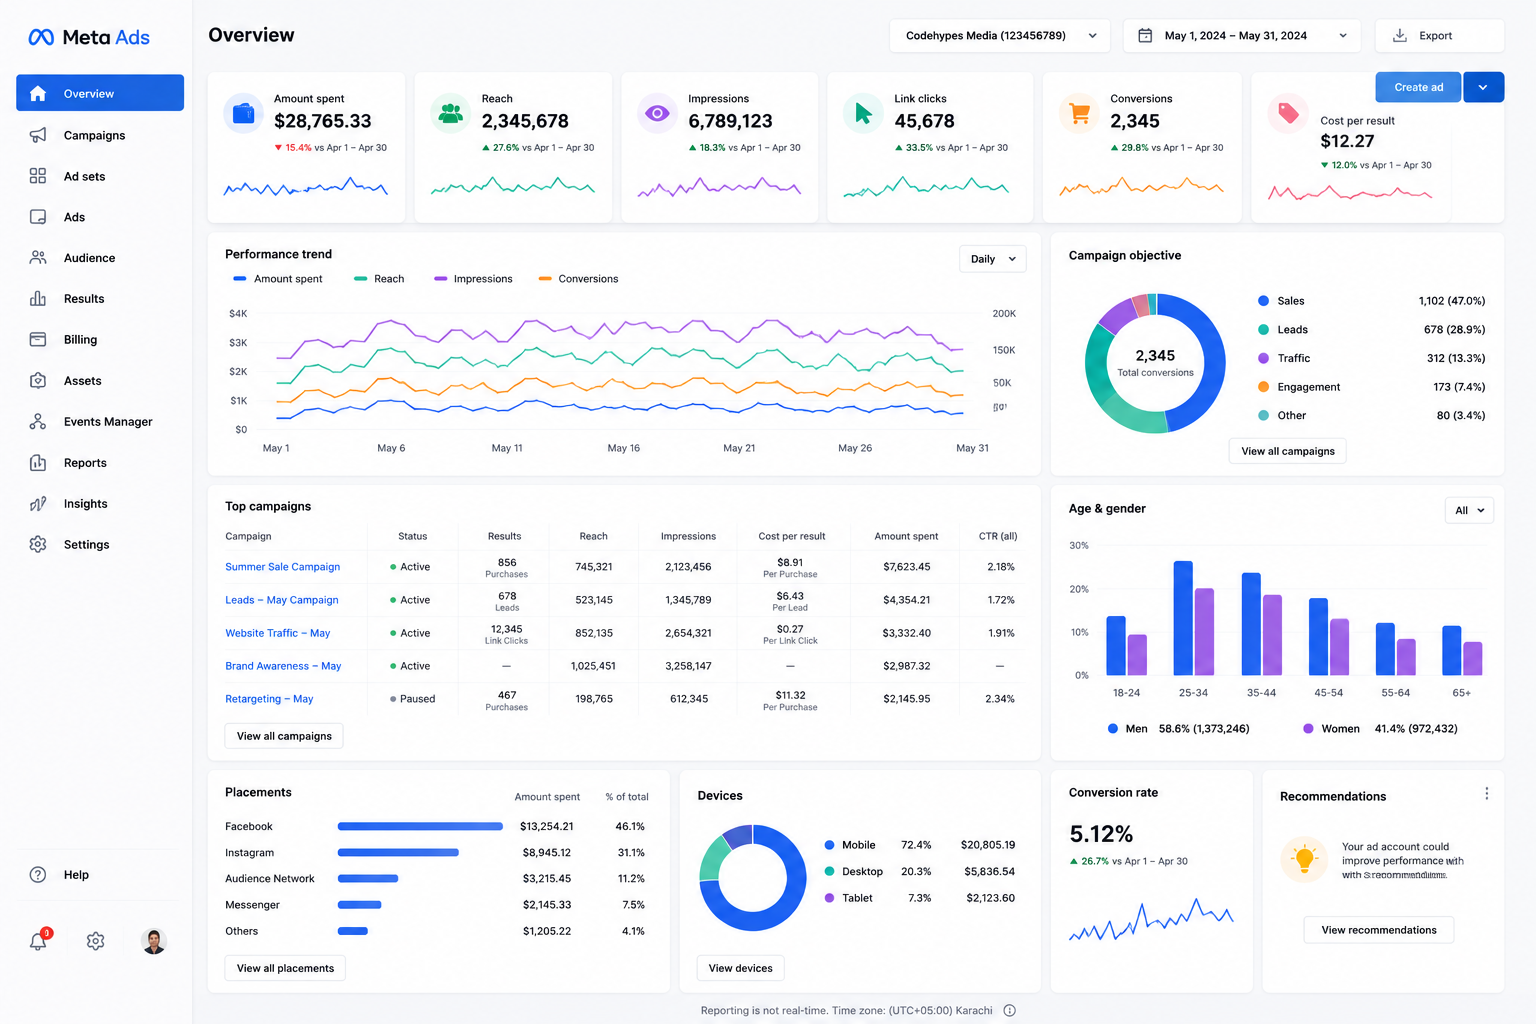Click the bottom sidebar gear icon
The width and height of the screenshot is (1536, 1024).
(96, 941)
